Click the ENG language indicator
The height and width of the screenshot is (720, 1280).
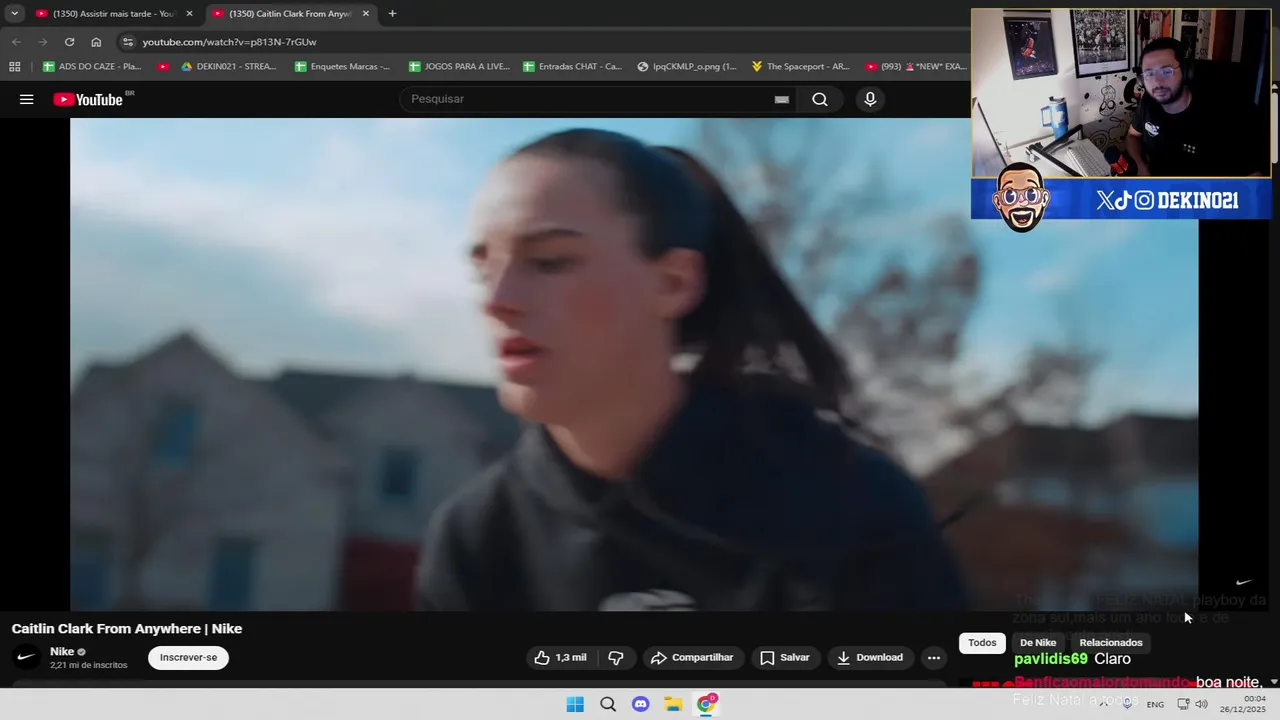[1155, 704]
